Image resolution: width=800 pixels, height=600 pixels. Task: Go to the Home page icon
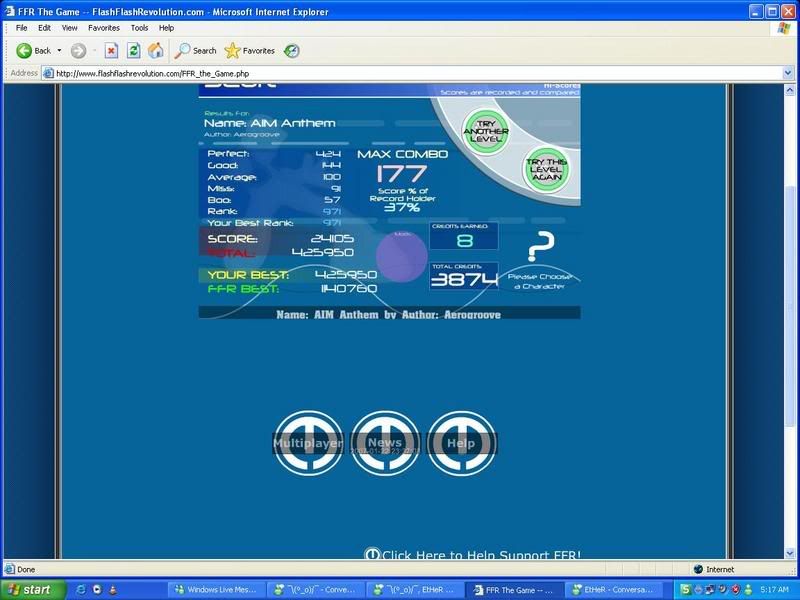tap(156, 50)
